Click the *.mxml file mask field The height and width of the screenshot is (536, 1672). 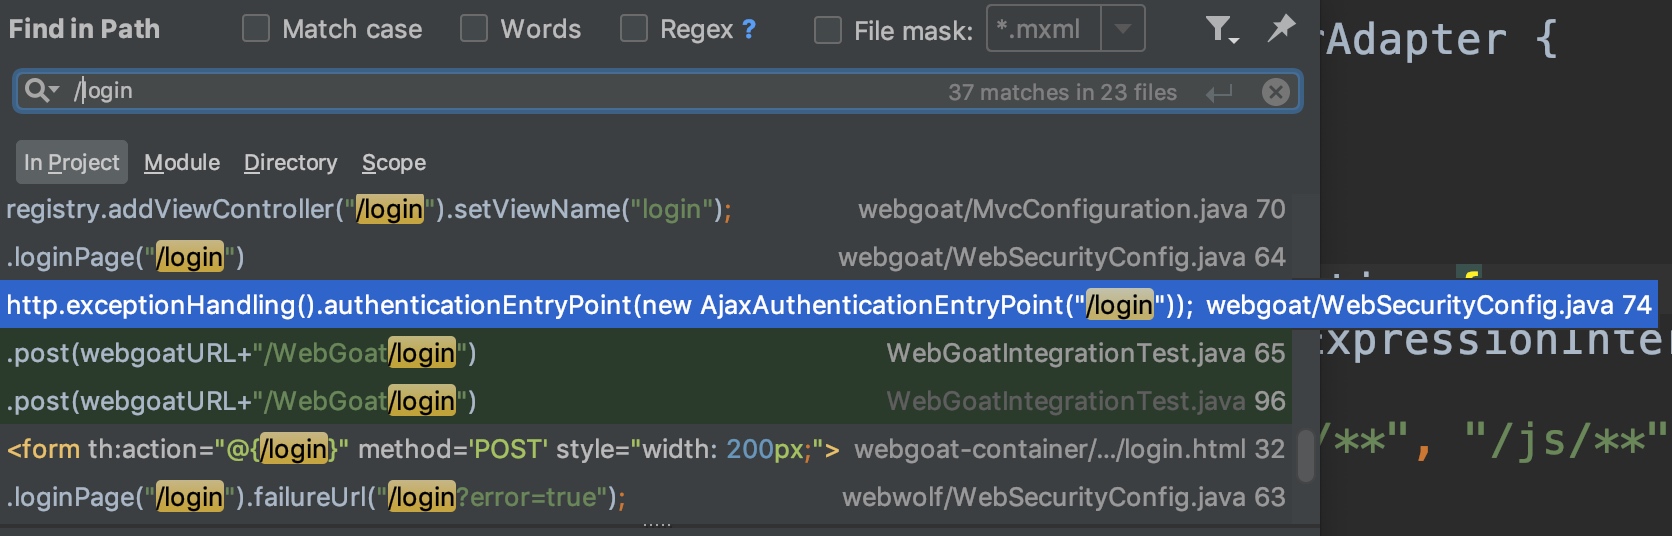(1044, 29)
